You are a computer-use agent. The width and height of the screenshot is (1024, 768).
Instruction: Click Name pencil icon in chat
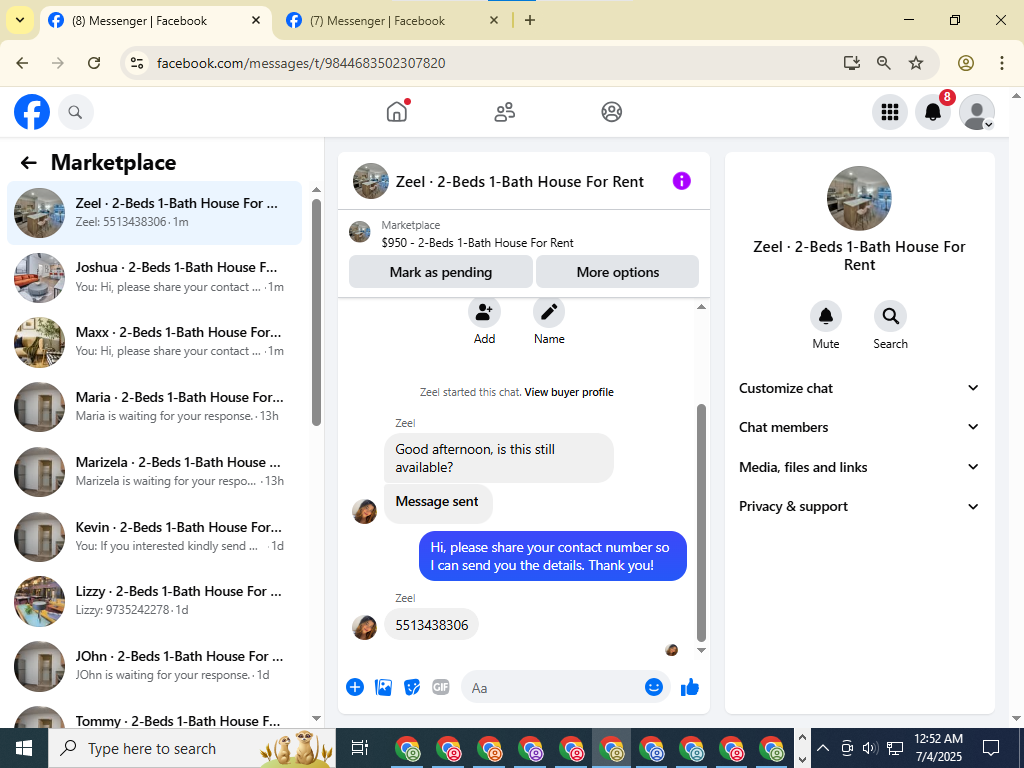(x=549, y=313)
